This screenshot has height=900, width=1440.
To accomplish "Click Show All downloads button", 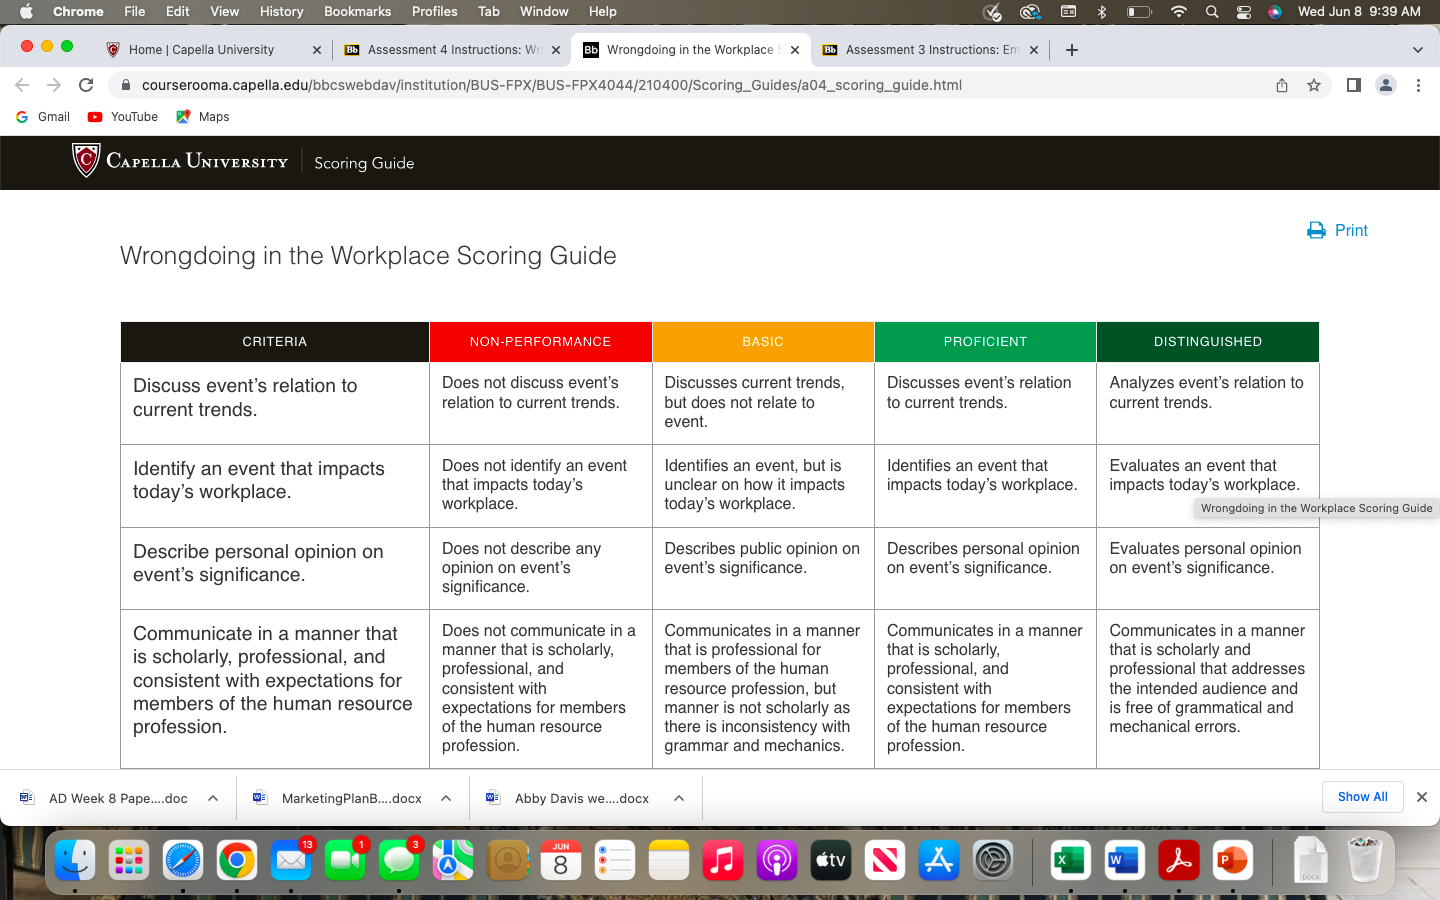I will [x=1362, y=797].
